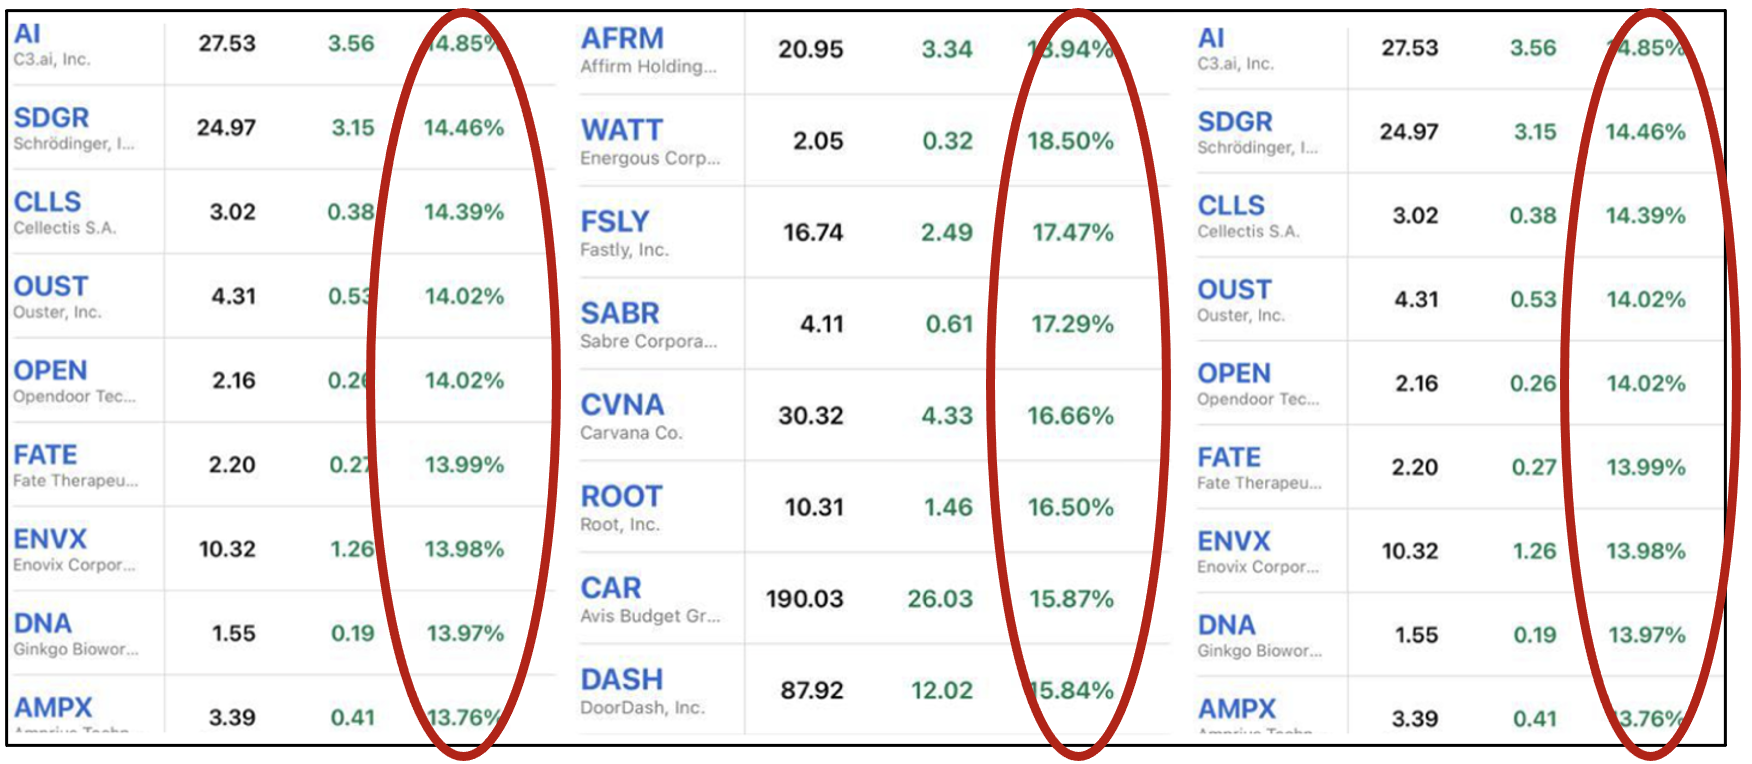Click the 1.46 gain for ROOT
Viewport: 1752px width, 764px height.
949,508
